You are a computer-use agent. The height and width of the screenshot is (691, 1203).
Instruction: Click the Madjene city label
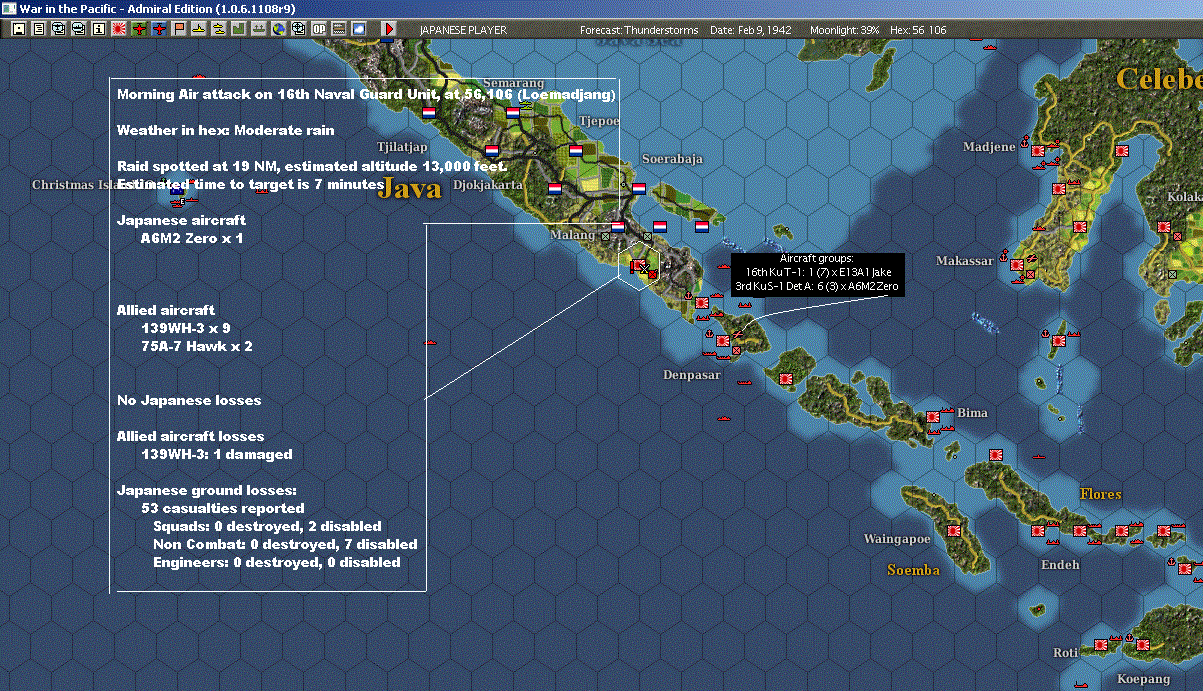989,147
